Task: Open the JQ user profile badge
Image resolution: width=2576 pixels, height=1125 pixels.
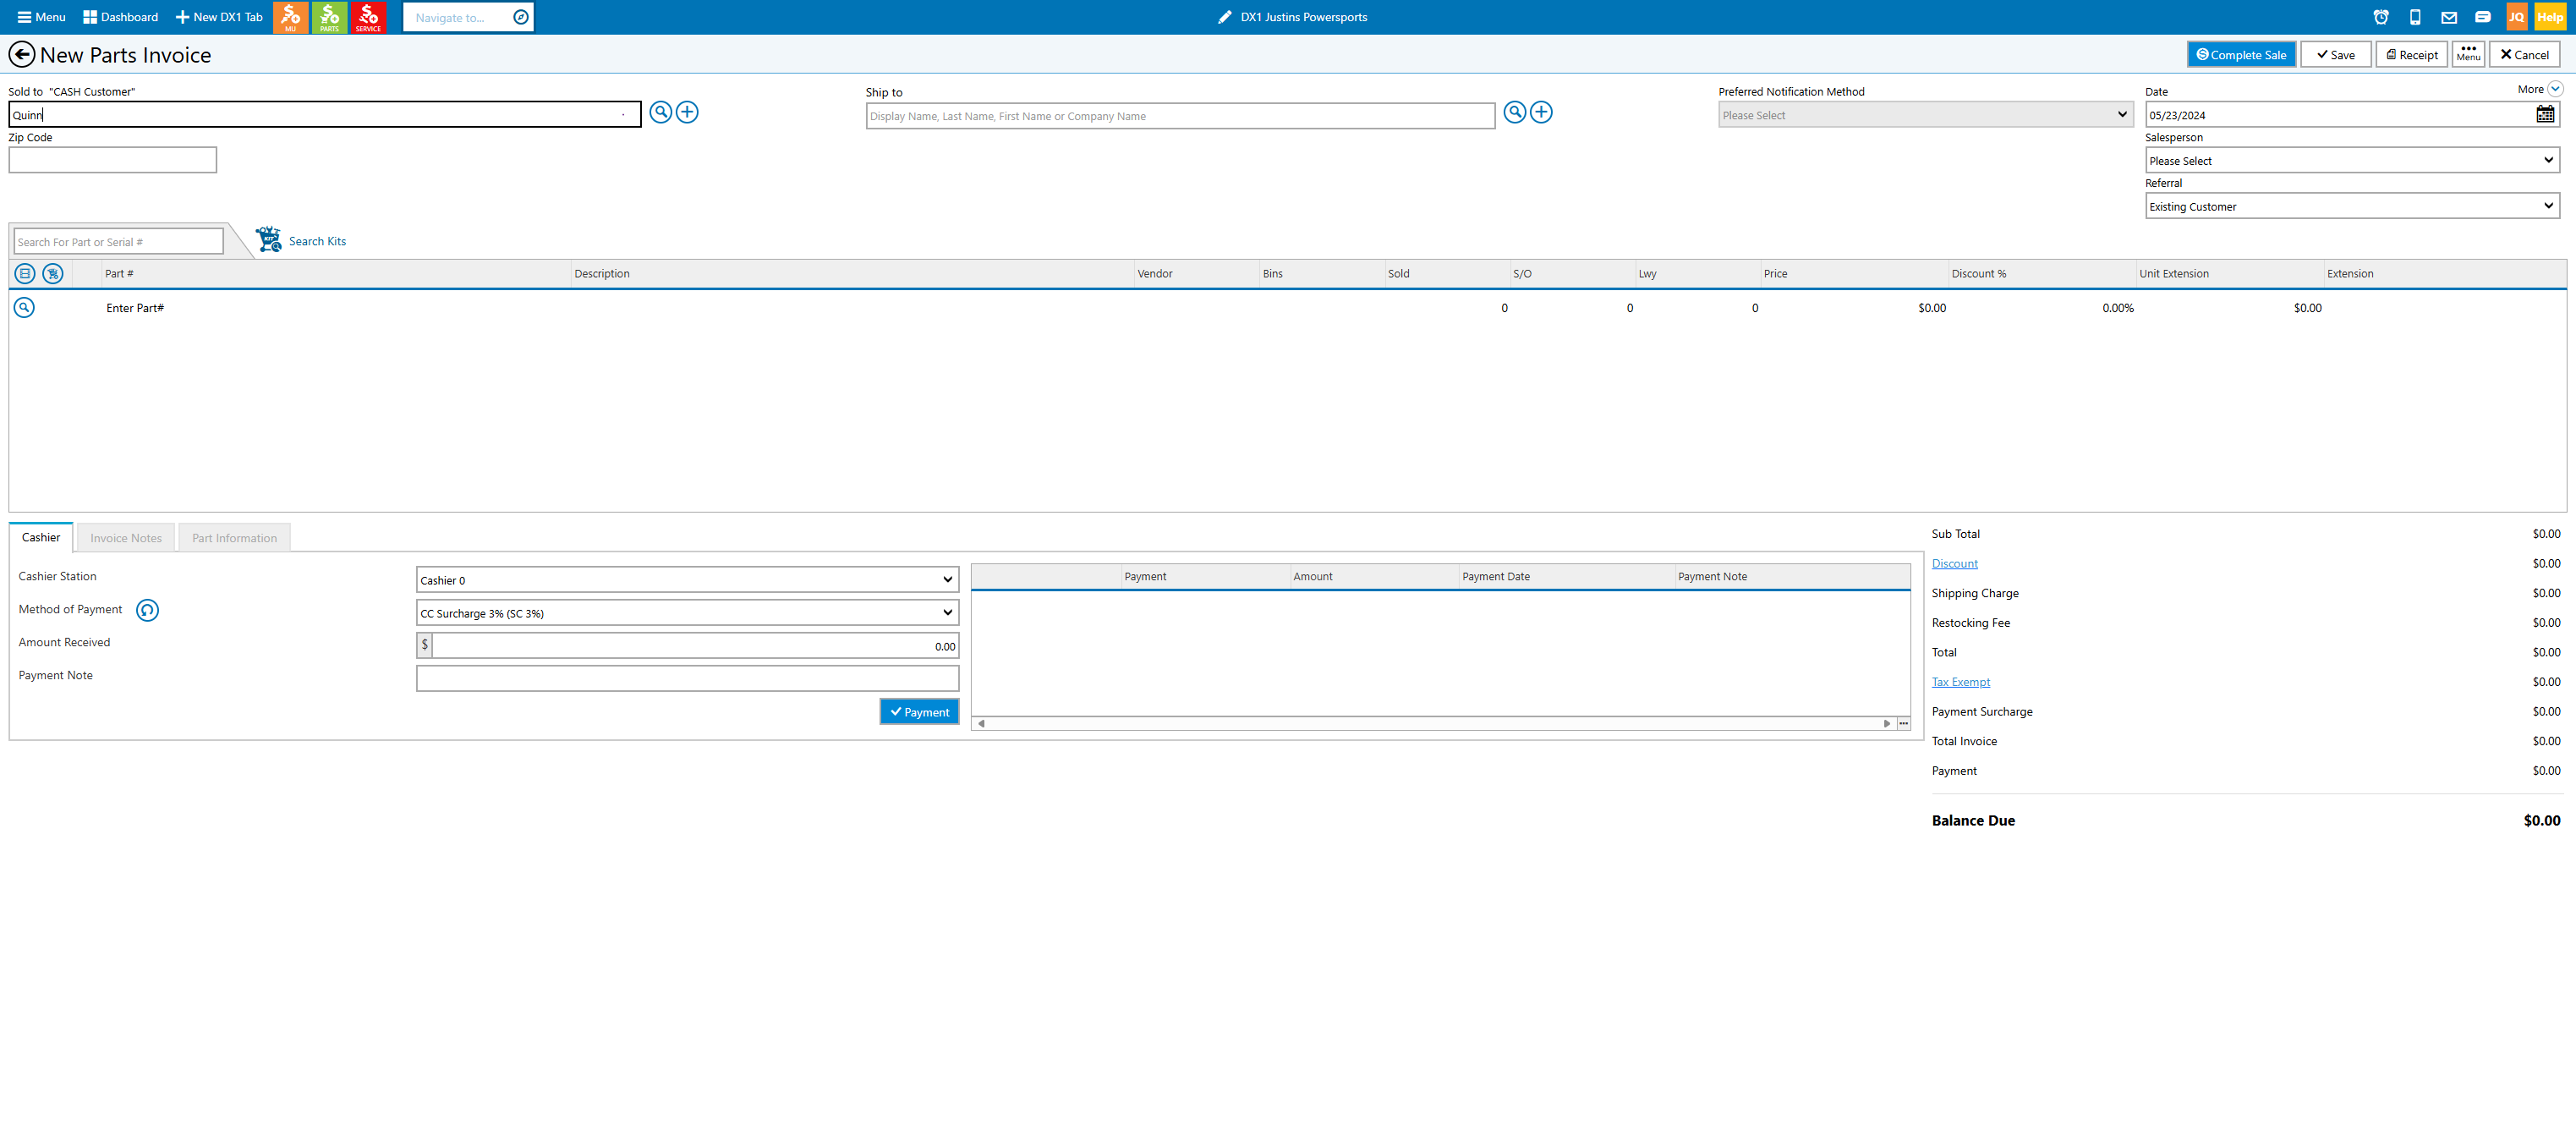Action: pyautogui.click(x=2517, y=17)
